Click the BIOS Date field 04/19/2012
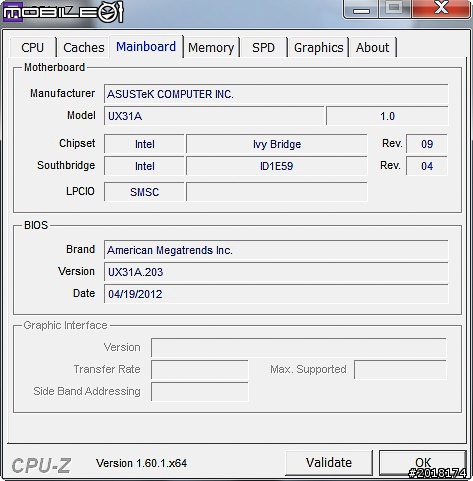Screen dimensions: 473x481 coord(276,294)
